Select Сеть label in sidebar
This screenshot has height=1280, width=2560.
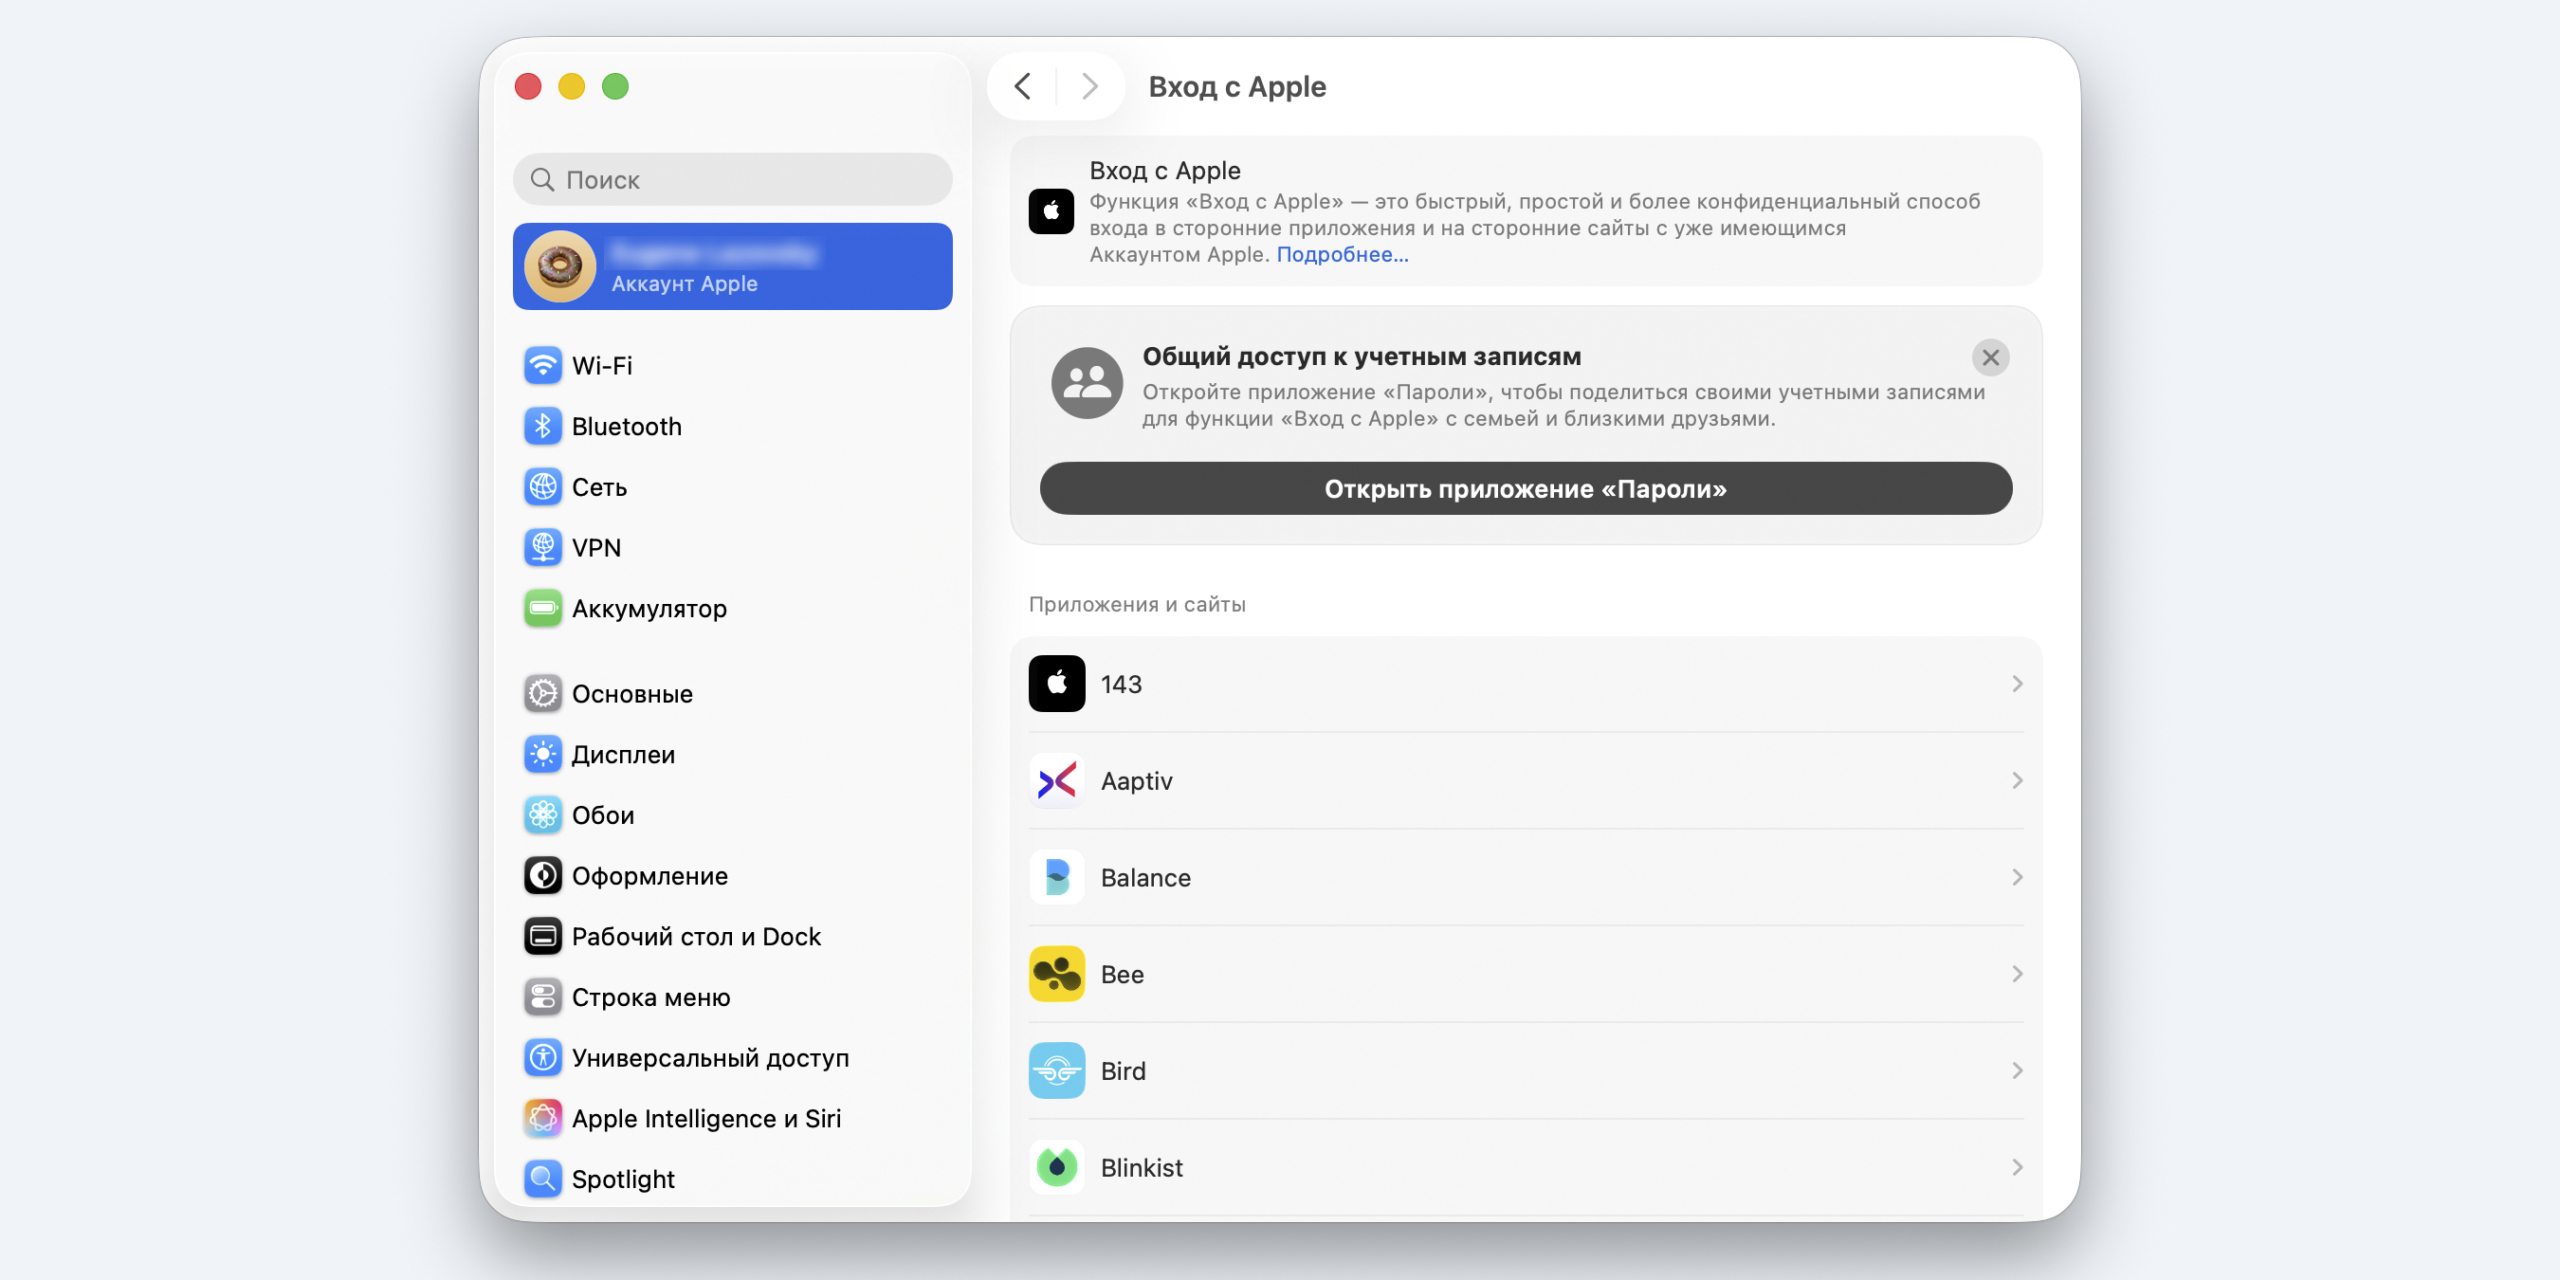coord(599,487)
